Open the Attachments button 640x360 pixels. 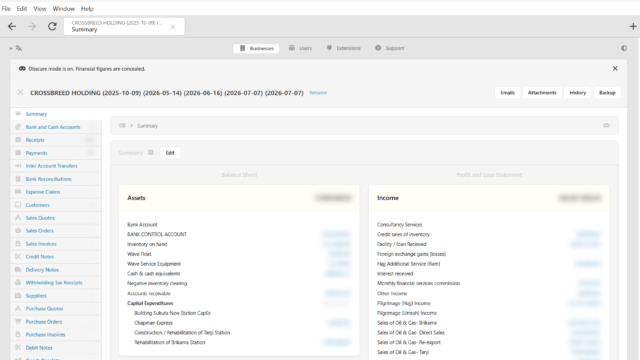542,93
